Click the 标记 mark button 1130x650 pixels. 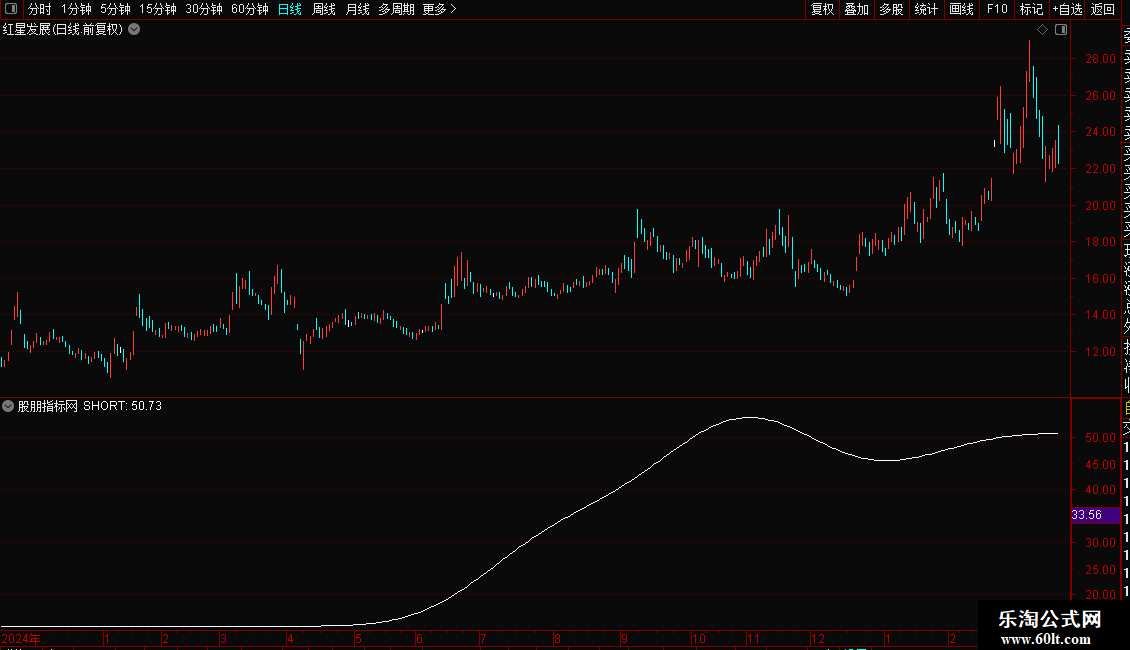click(1031, 9)
